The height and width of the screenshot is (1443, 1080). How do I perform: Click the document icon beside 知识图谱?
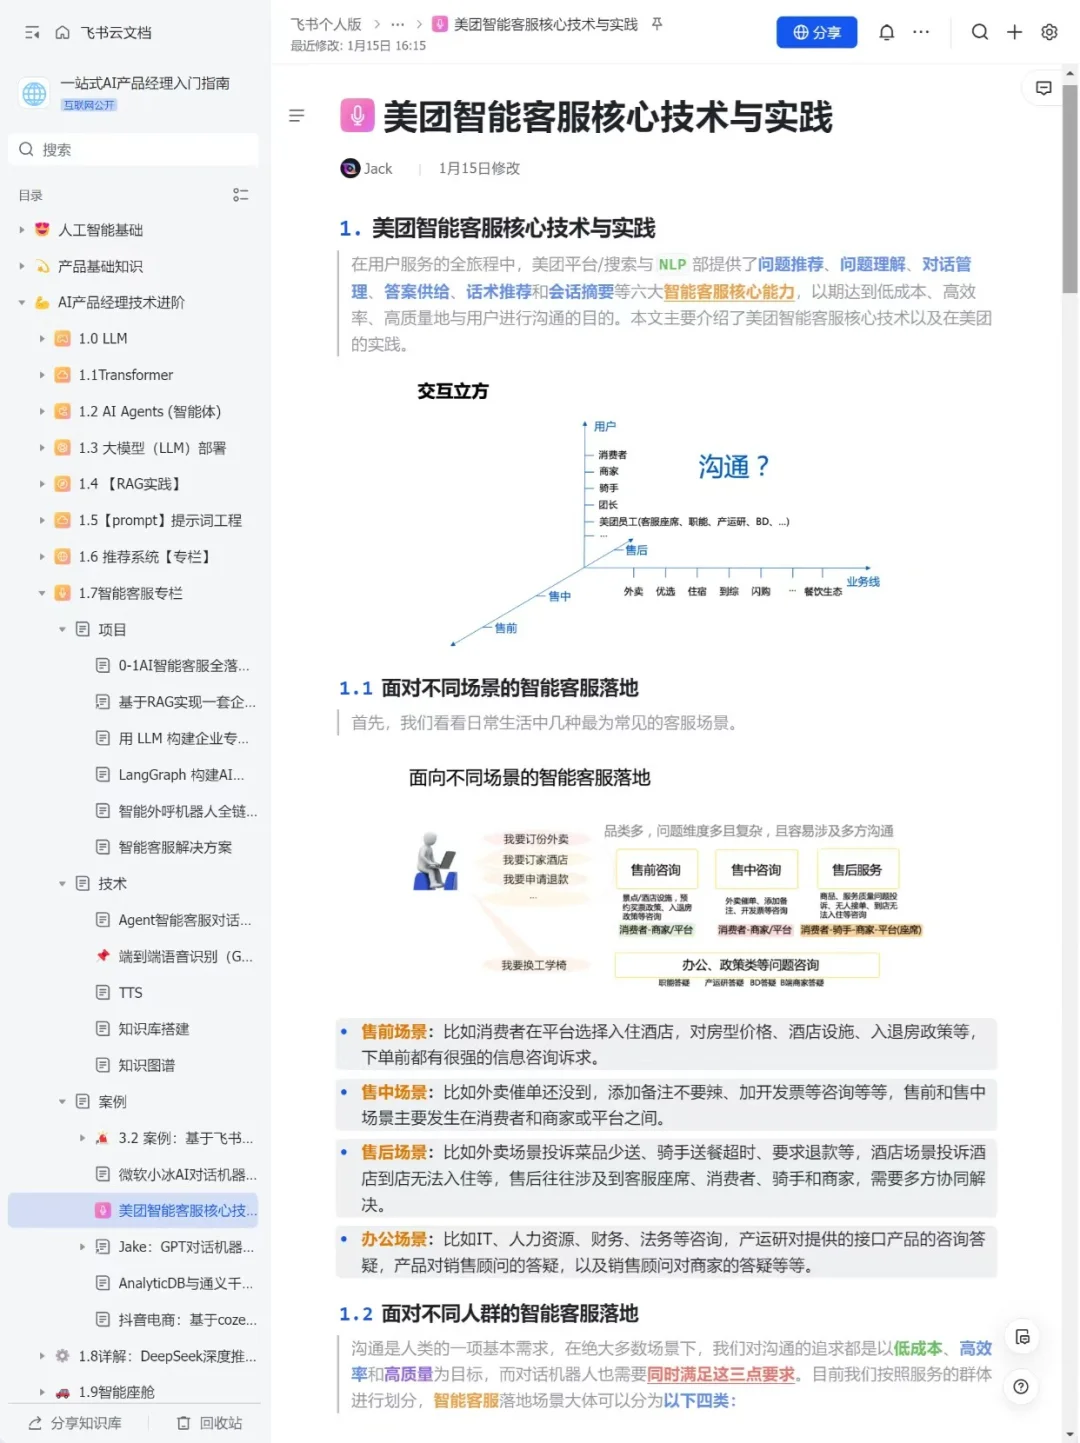(102, 1065)
